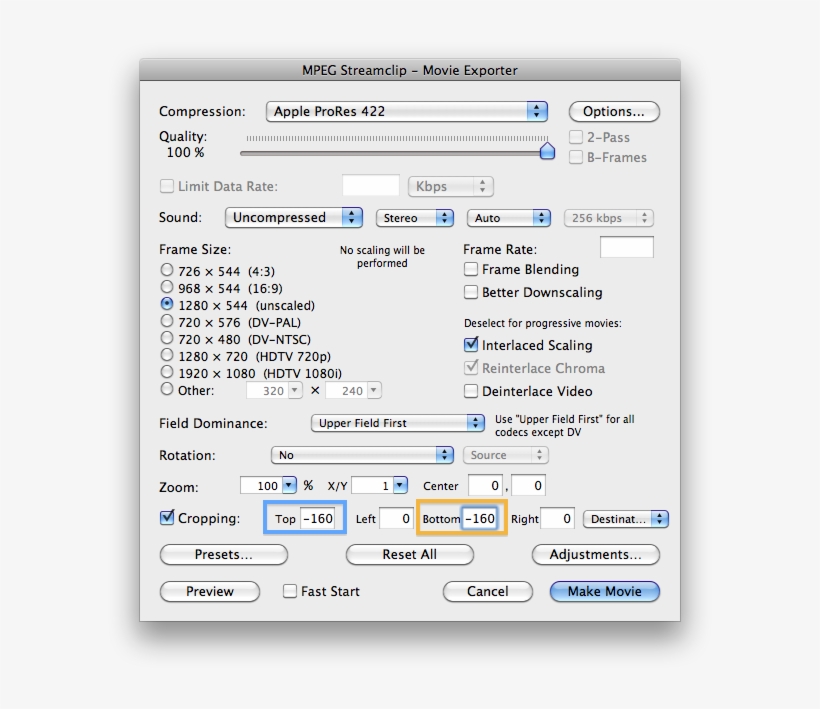Open the Compression format dropdown
Viewport: 820px width, 709px height.
405,111
